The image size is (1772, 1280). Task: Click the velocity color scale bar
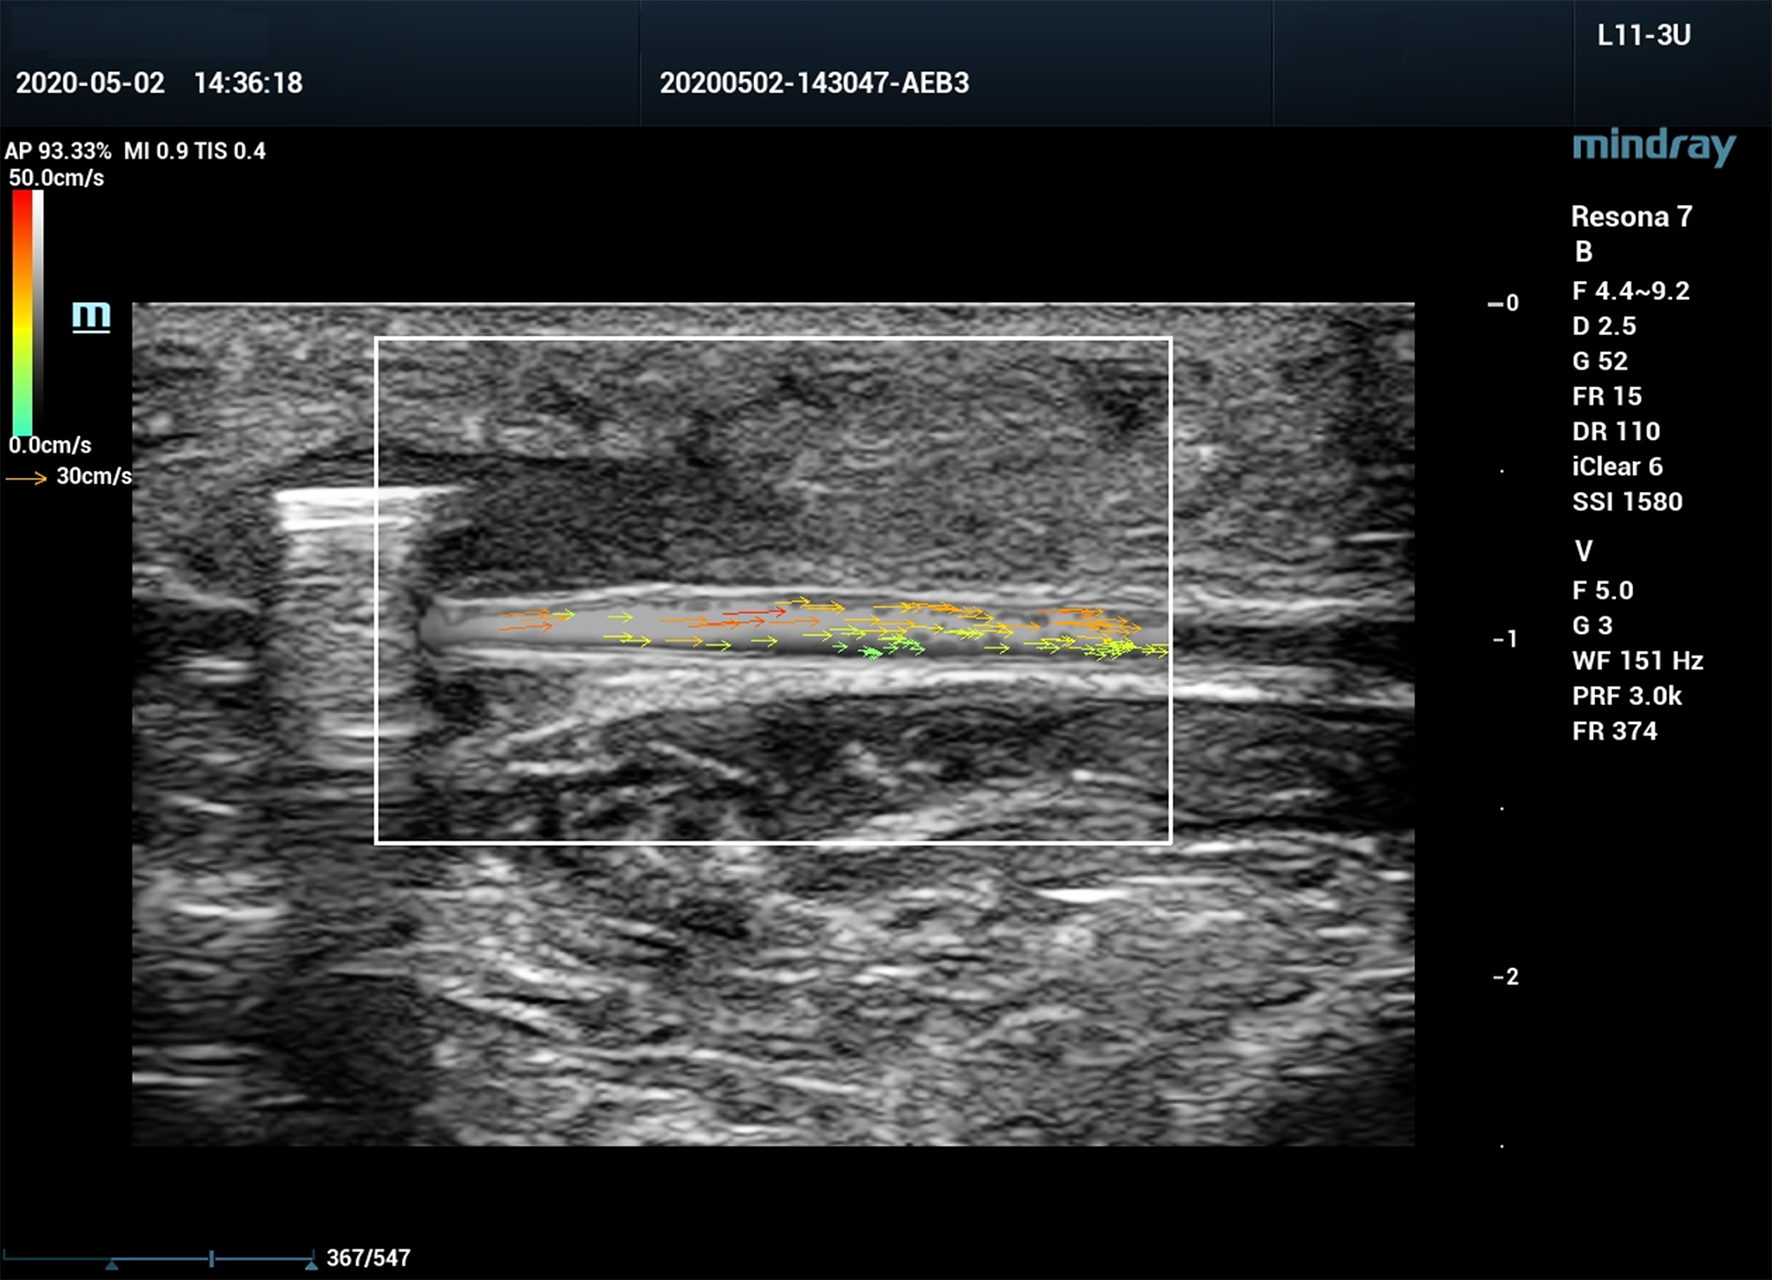coord(22,312)
